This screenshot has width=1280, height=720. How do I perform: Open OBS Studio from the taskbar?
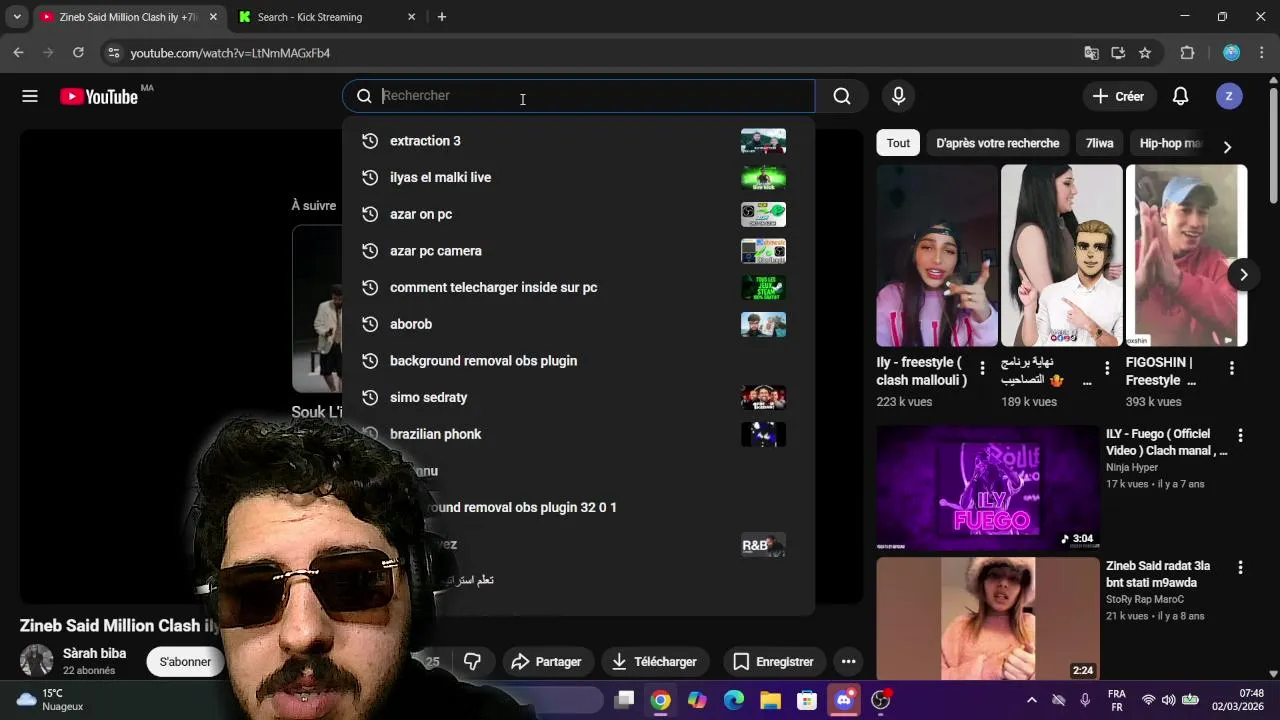coord(881,700)
